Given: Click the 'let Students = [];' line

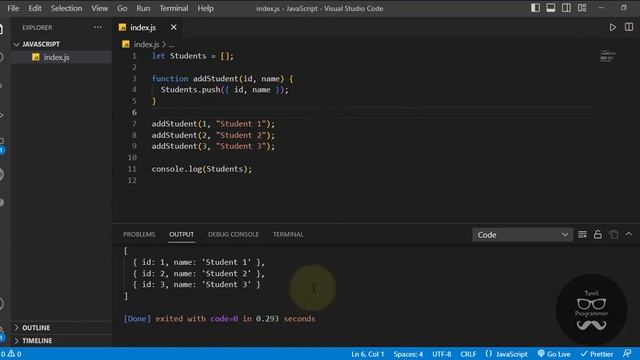Looking at the screenshot, I should [193, 56].
